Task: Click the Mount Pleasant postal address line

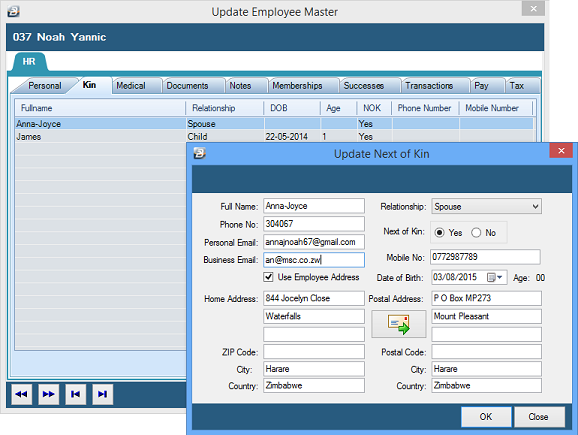Action: coord(487,316)
